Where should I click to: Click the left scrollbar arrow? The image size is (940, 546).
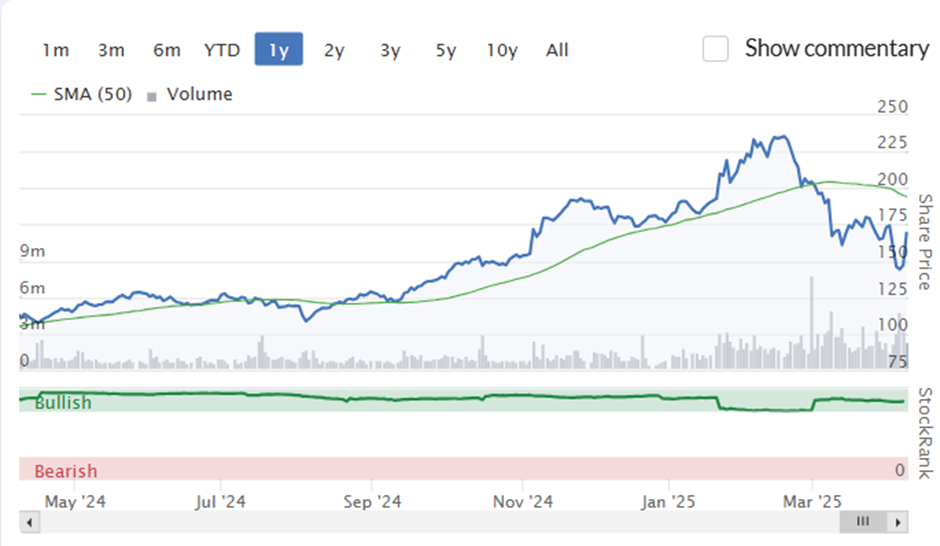pos(29,522)
